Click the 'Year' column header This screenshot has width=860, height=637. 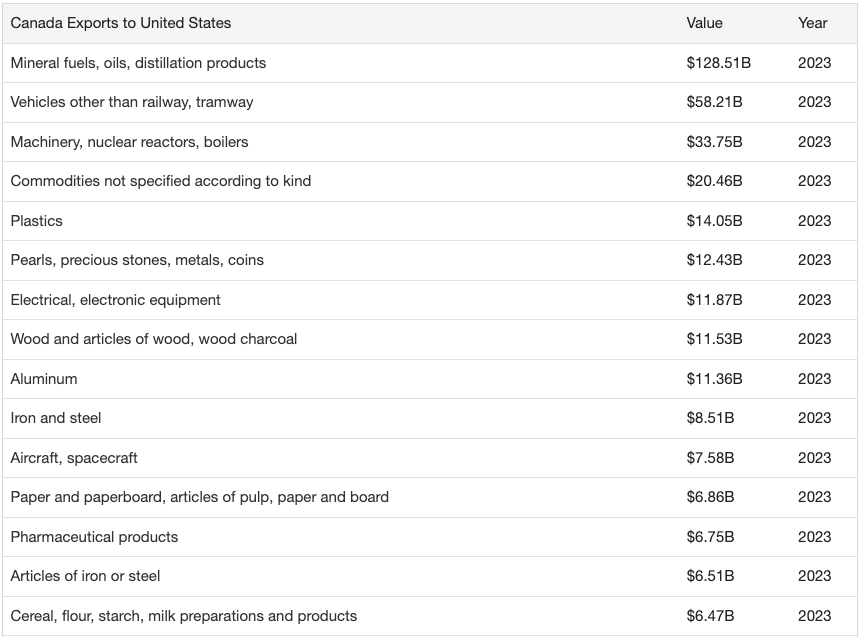pyautogui.click(x=812, y=23)
